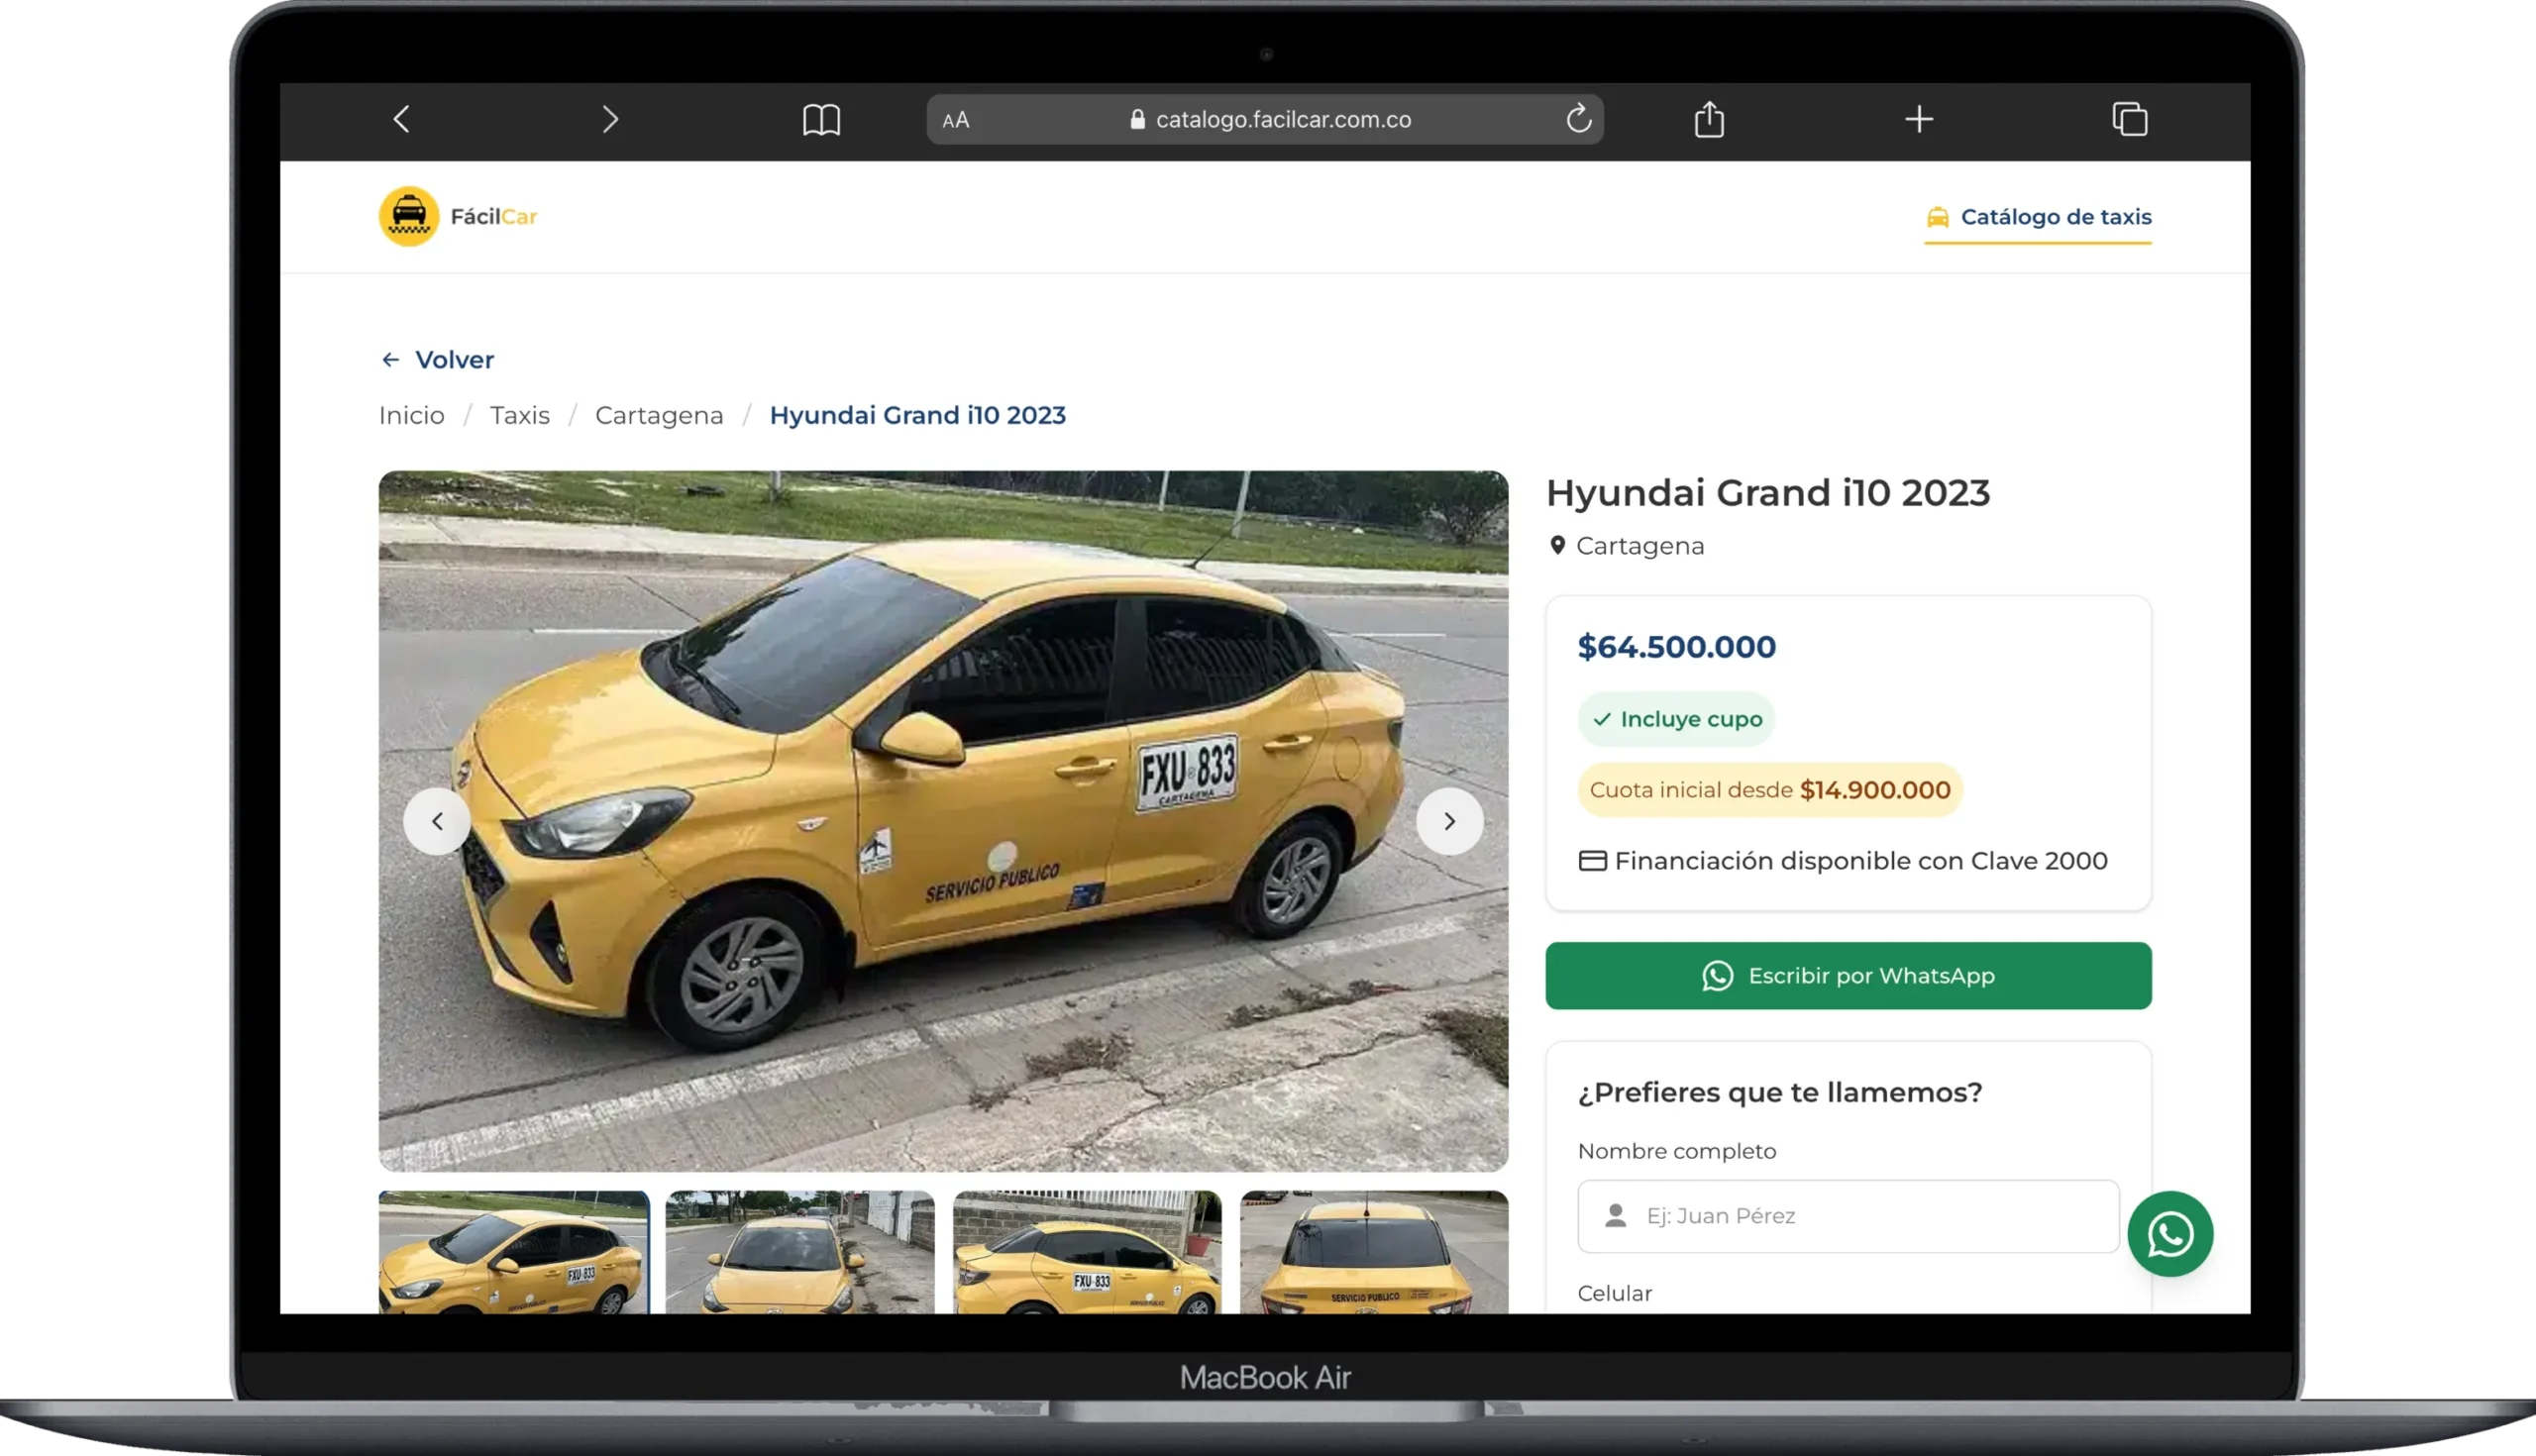Click the address bar catalogo.facilcar.com.co
The height and width of the screenshot is (1456, 2536).
pyautogui.click(x=1264, y=120)
